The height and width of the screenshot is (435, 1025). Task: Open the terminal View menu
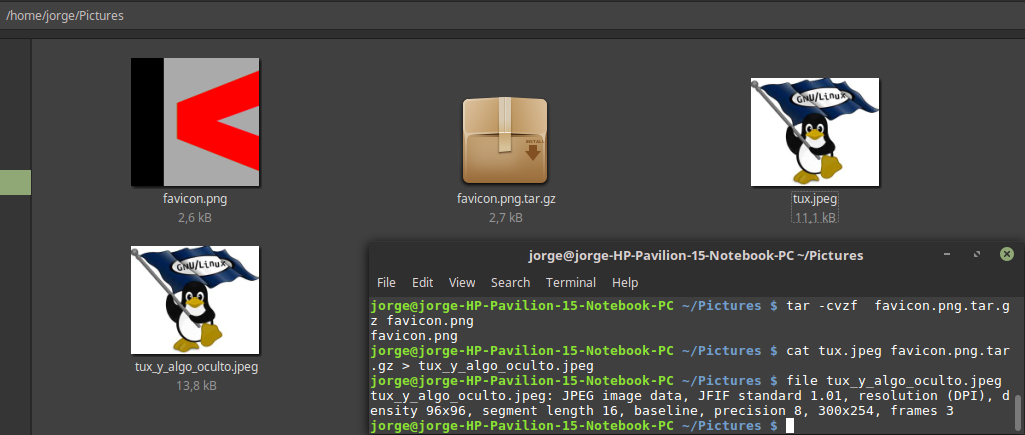coord(462,283)
